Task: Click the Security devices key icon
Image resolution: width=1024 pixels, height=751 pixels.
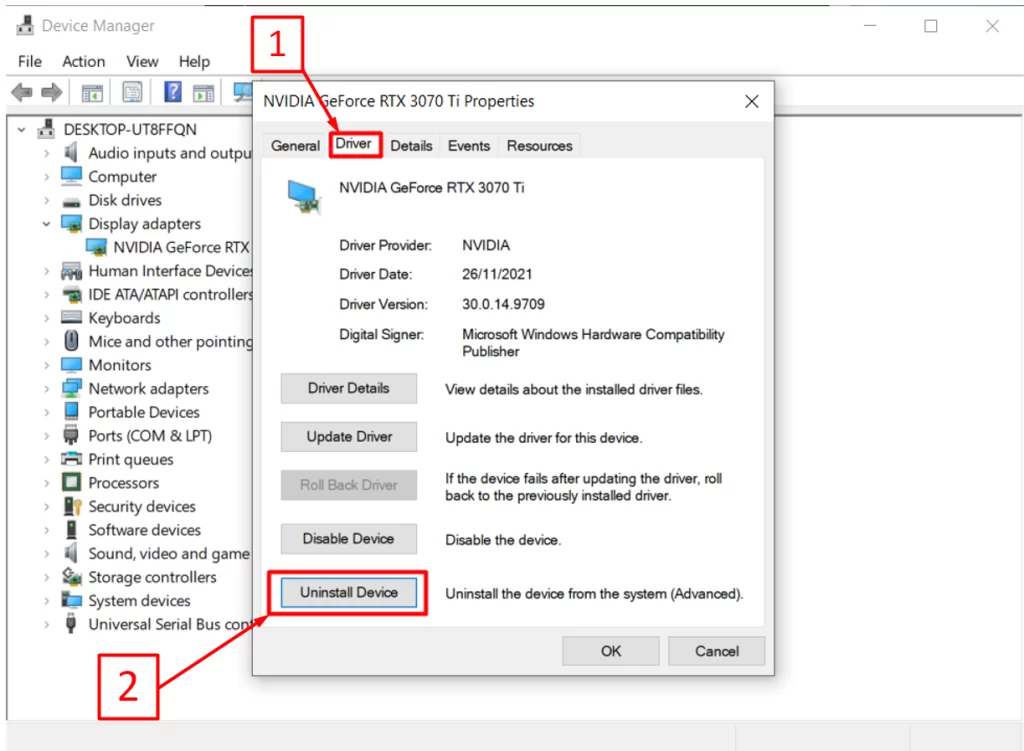Action: point(72,506)
